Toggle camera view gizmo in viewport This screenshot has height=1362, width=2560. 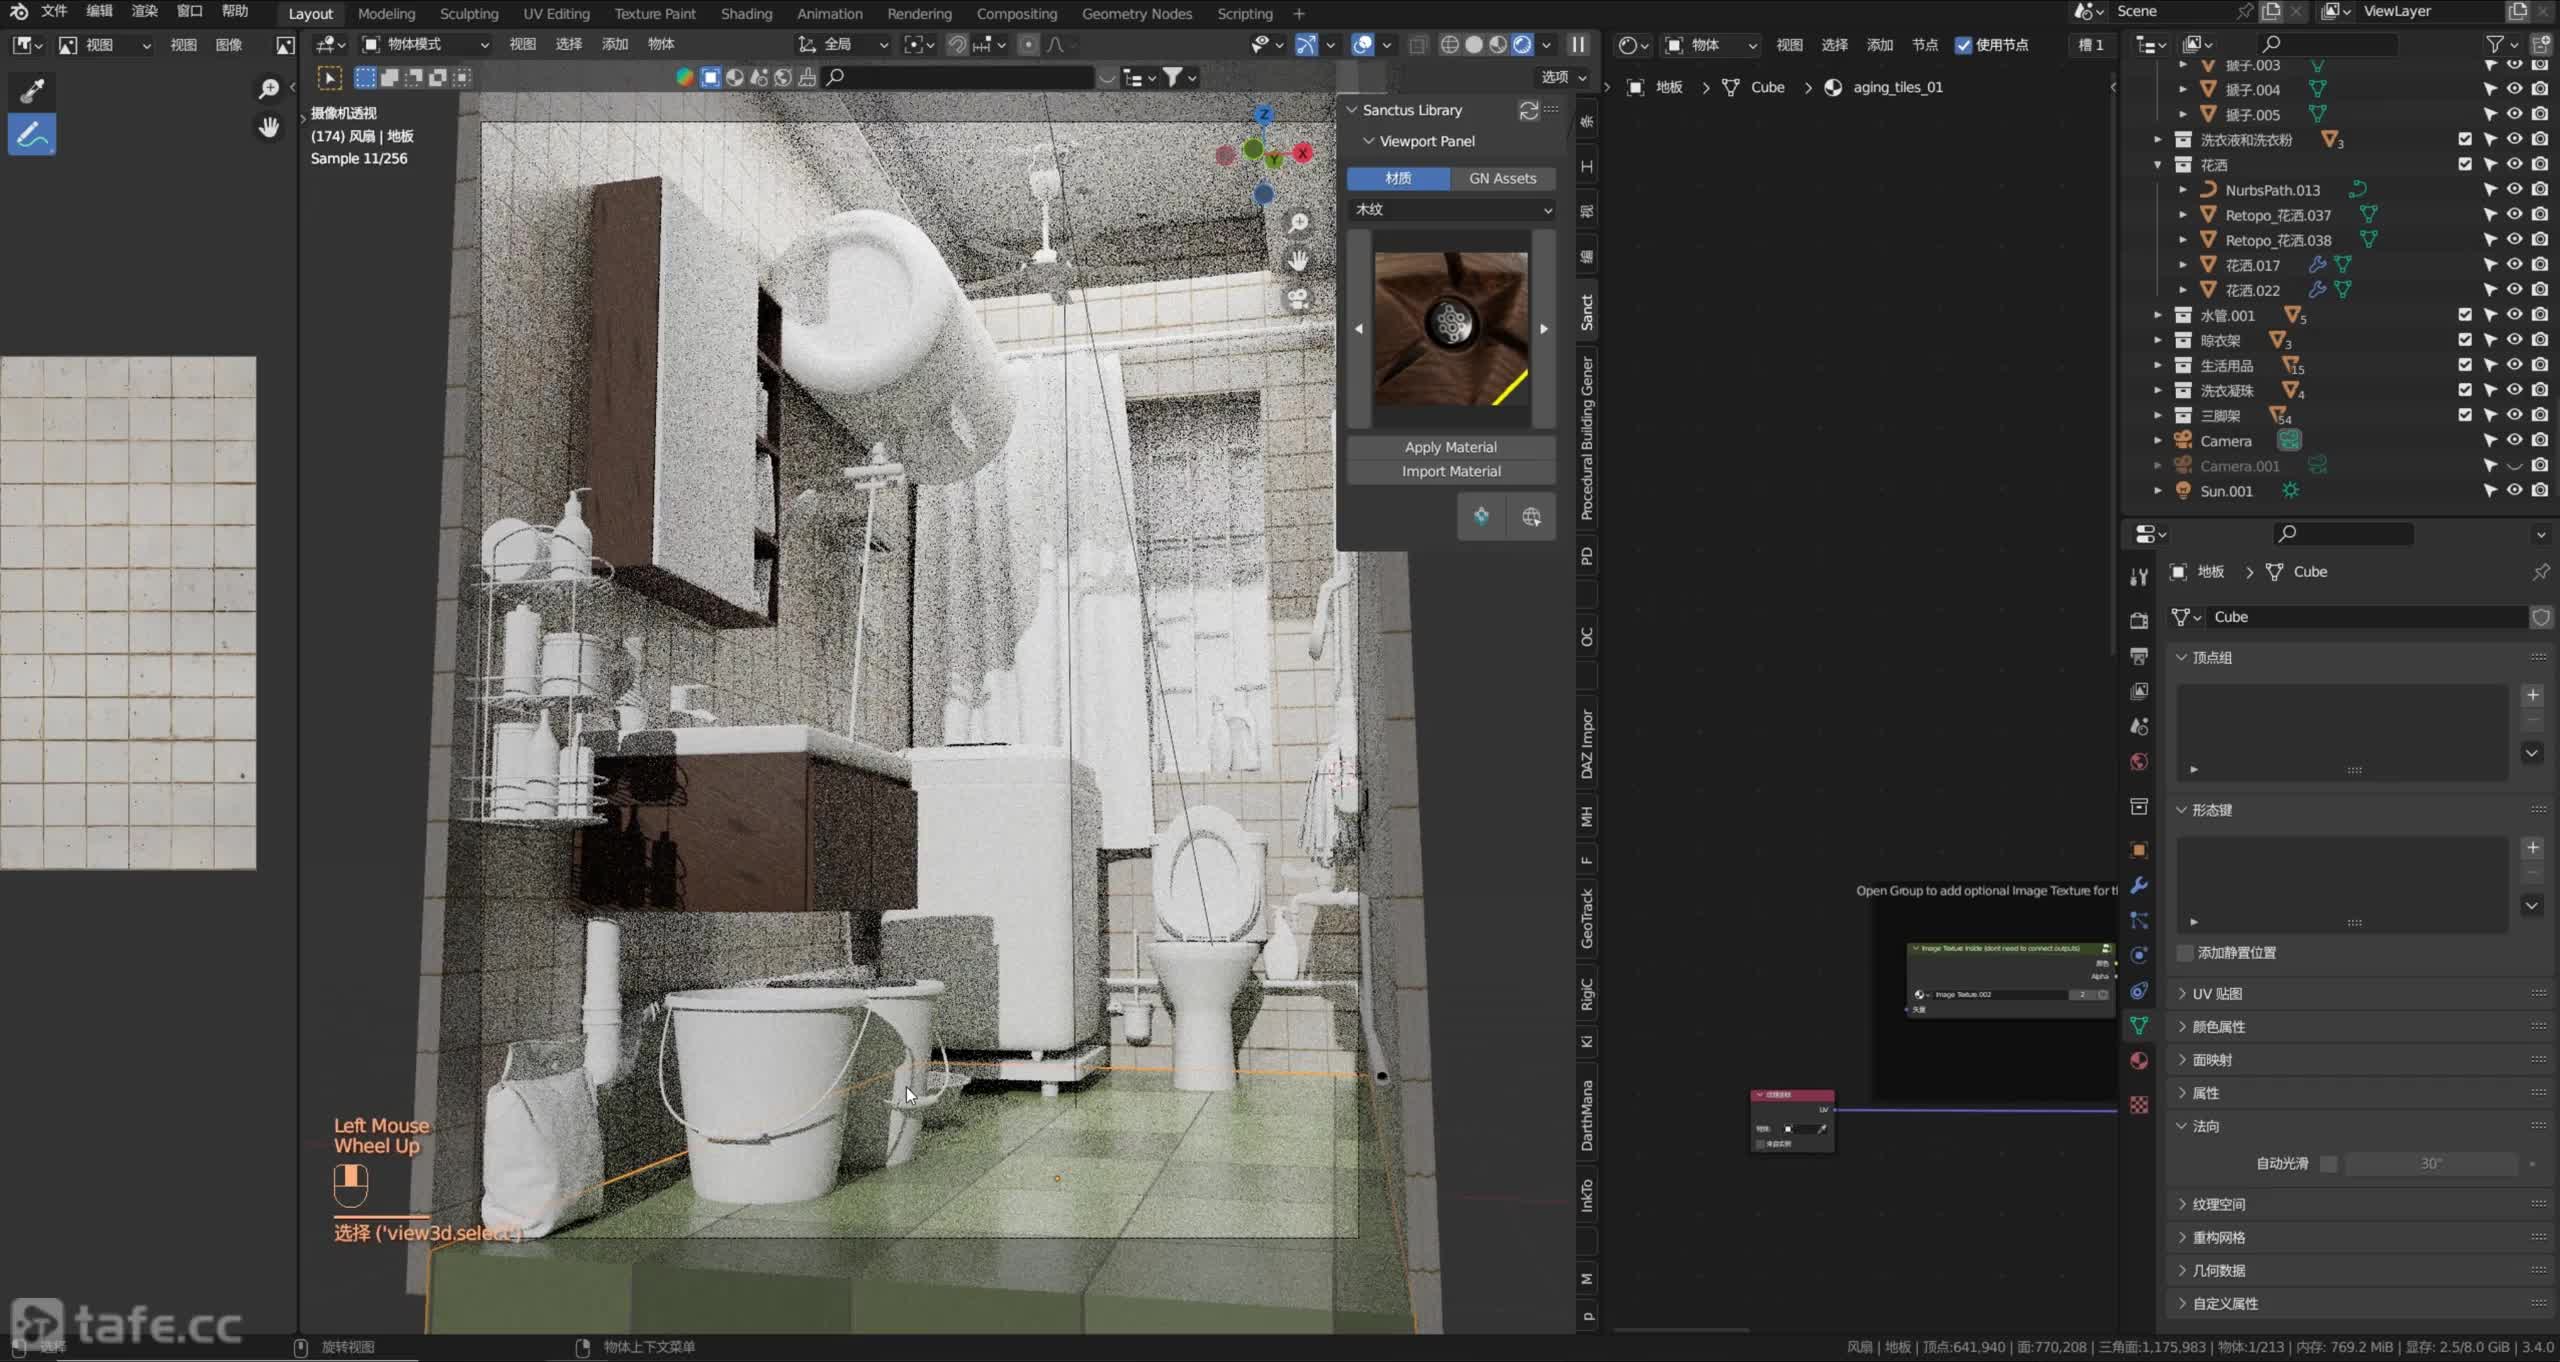(1298, 299)
